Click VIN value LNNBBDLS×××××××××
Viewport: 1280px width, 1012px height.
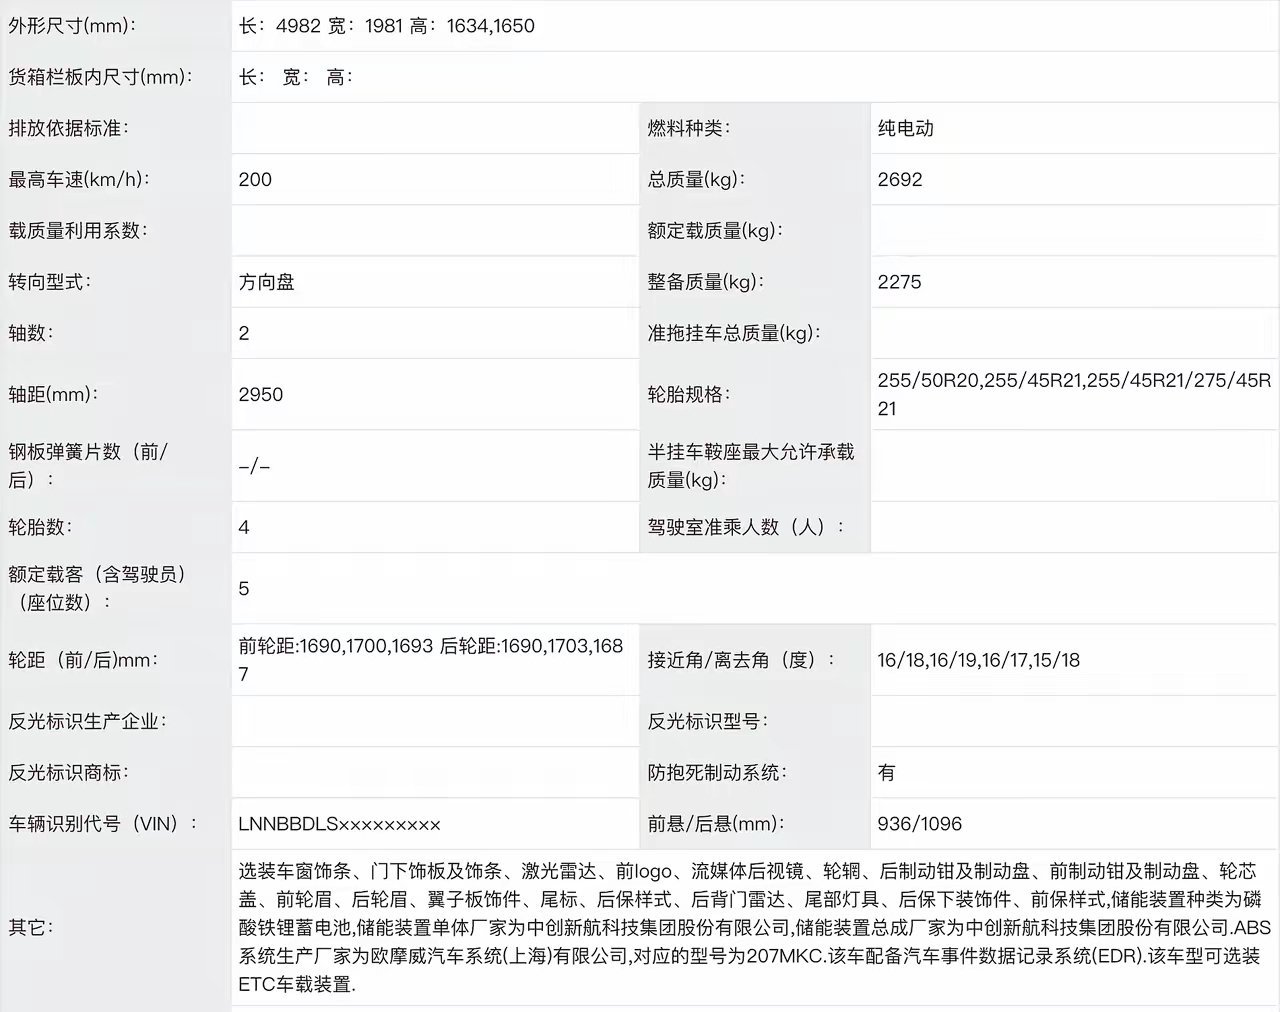coord(340,824)
